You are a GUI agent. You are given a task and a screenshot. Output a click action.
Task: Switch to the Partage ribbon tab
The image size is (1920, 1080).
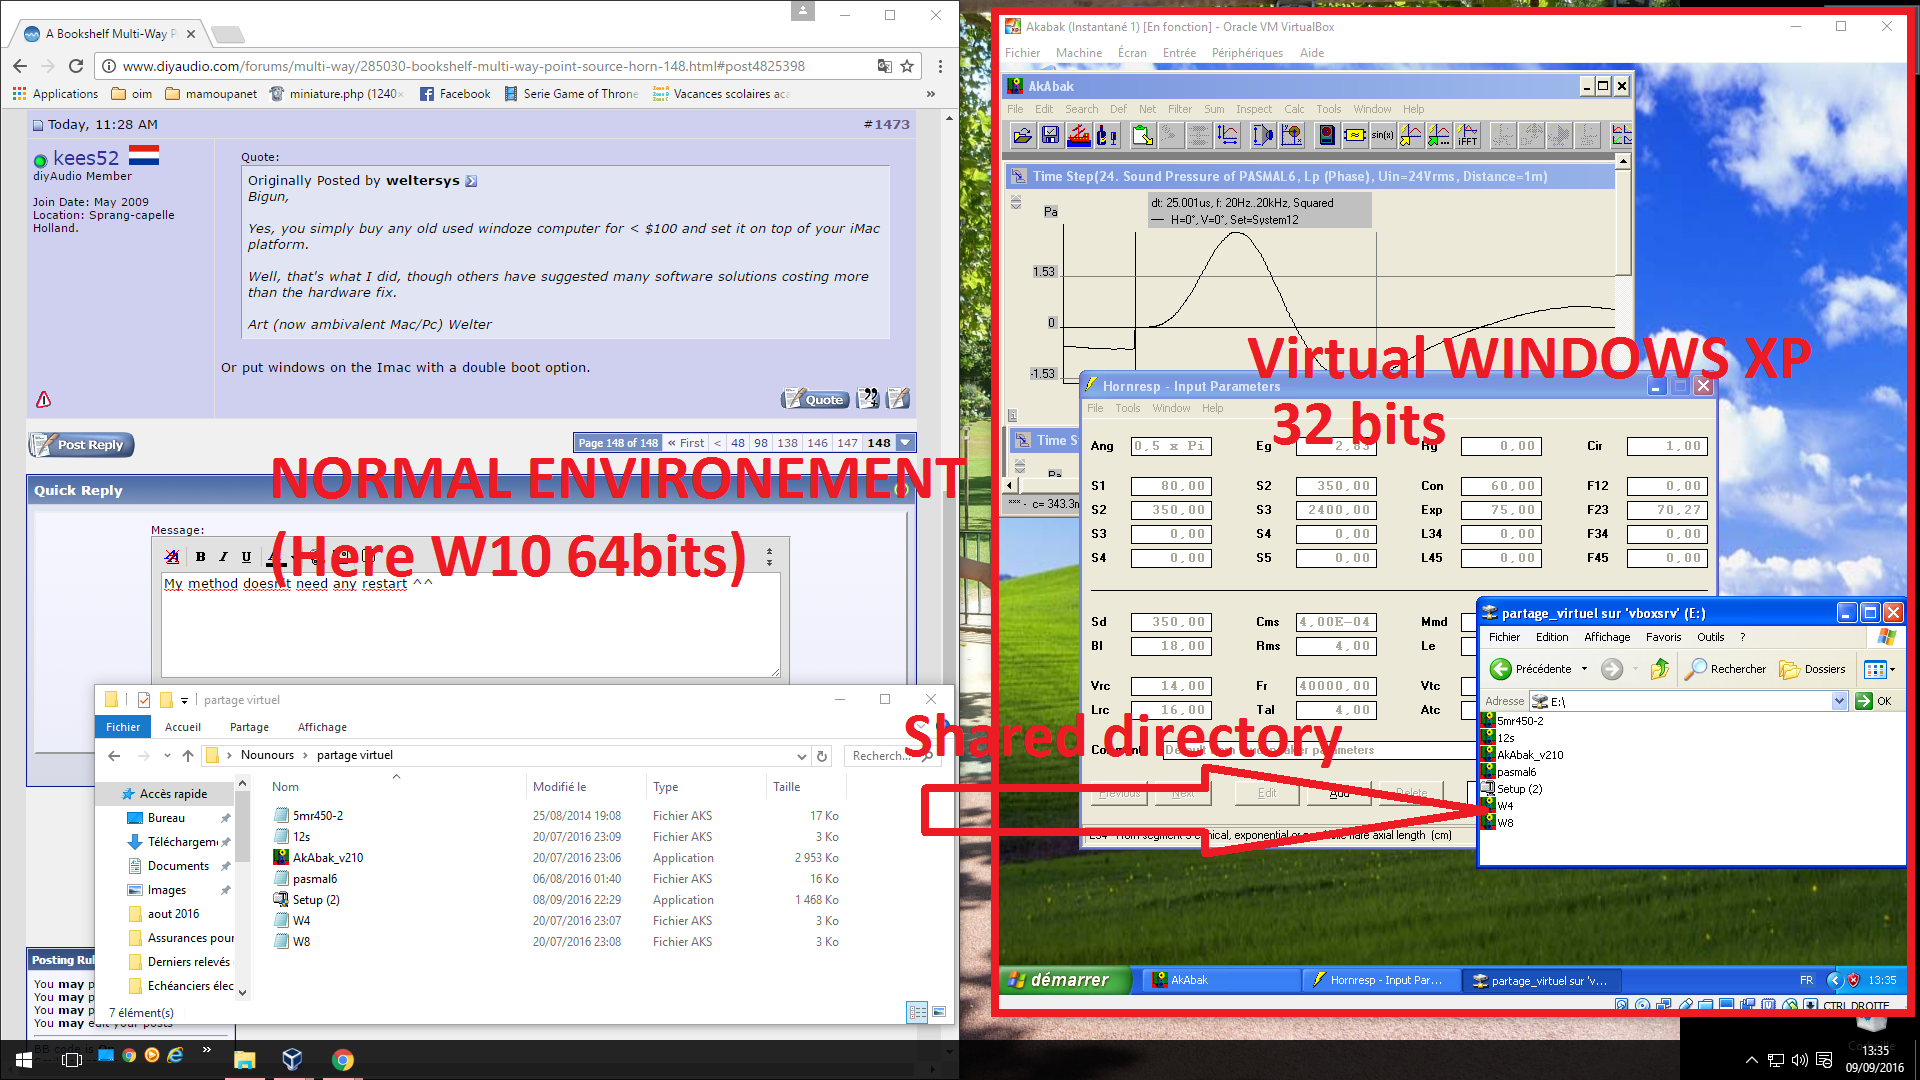[249, 727]
